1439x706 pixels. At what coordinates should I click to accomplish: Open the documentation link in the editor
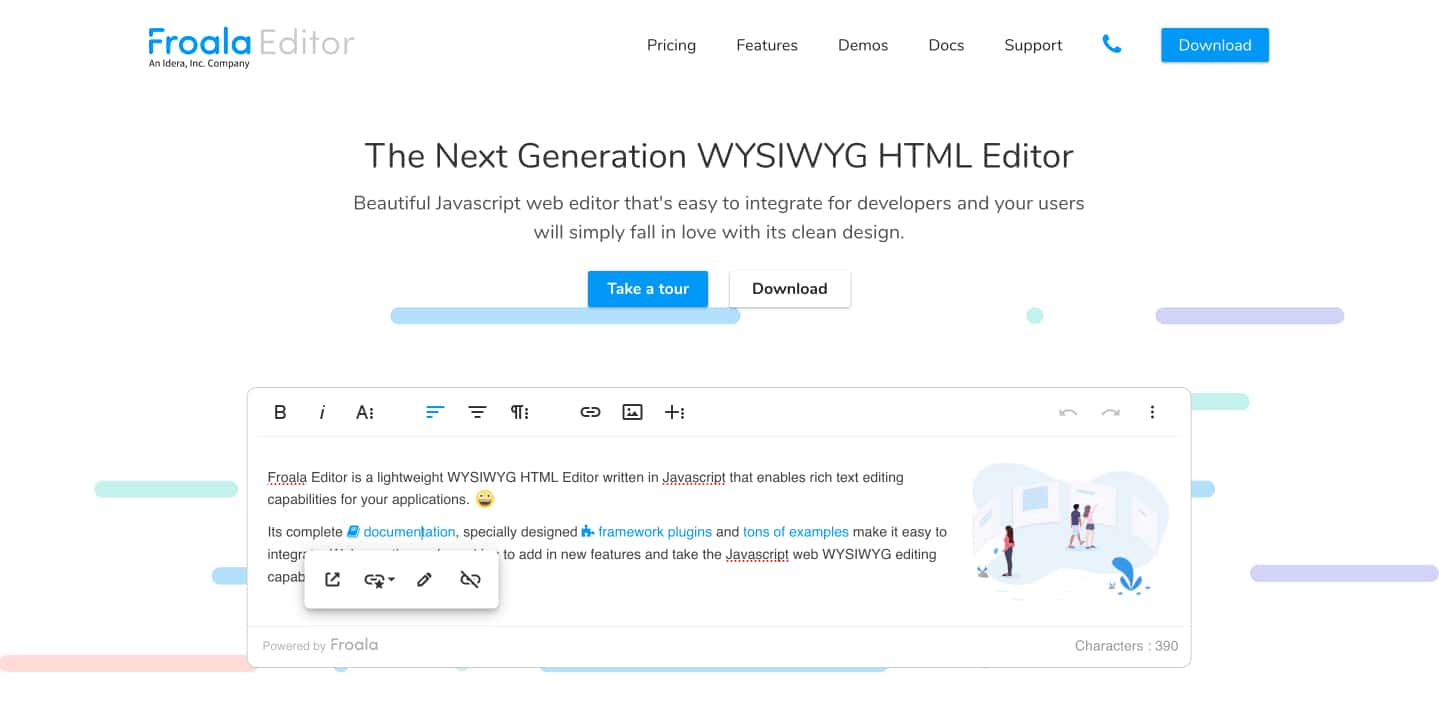409,532
